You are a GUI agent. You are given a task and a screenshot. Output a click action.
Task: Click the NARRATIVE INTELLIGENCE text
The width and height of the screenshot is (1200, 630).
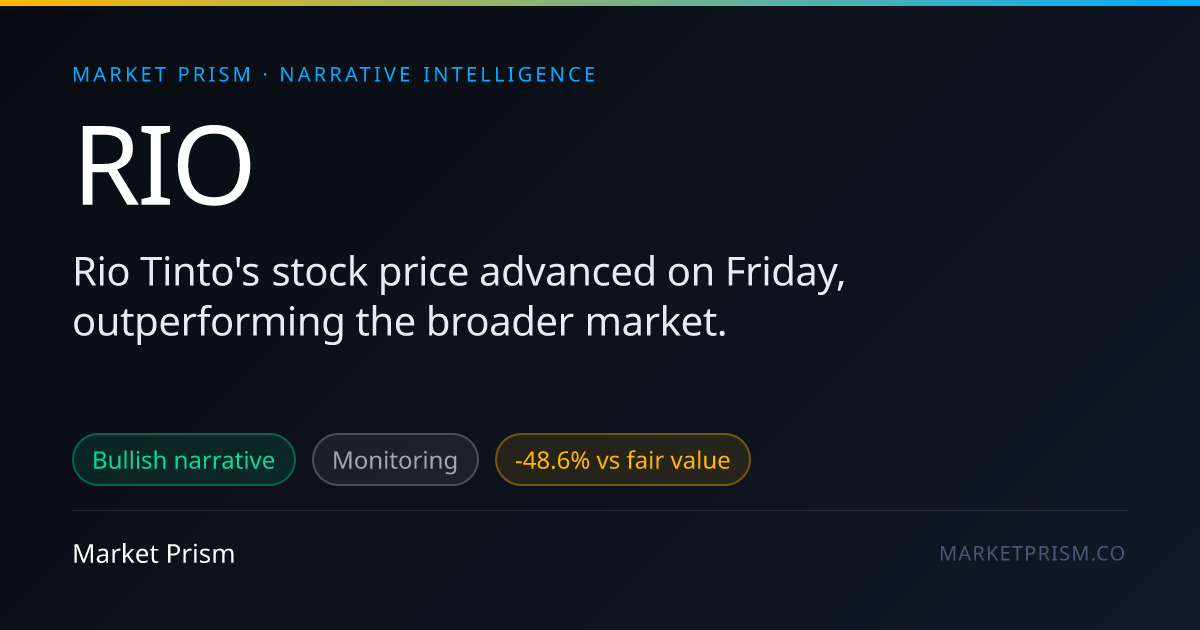(x=438, y=75)
